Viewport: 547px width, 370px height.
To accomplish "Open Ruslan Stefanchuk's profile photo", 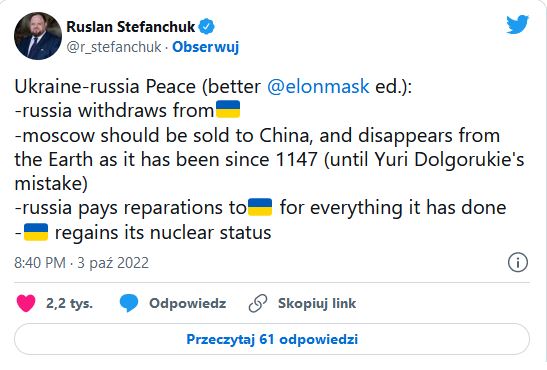I will tap(38, 36).
